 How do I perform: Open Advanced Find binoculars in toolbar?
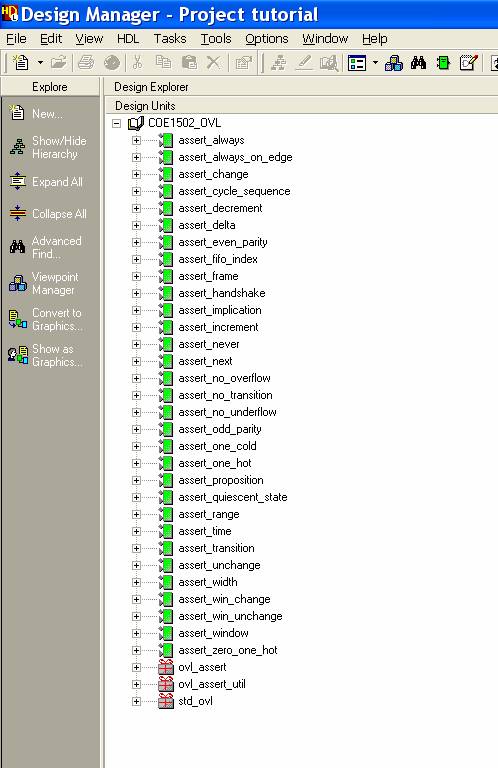coord(418,63)
